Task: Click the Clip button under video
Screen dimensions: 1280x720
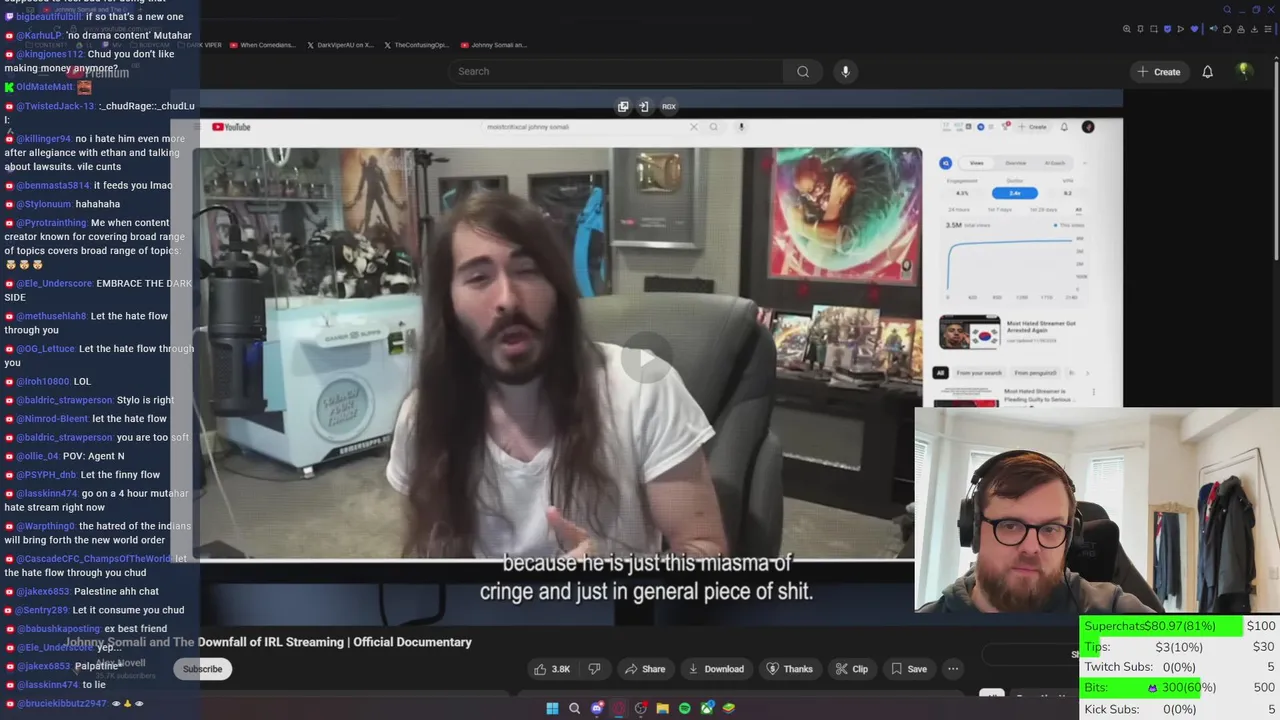Action: pyautogui.click(x=852, y=669)
